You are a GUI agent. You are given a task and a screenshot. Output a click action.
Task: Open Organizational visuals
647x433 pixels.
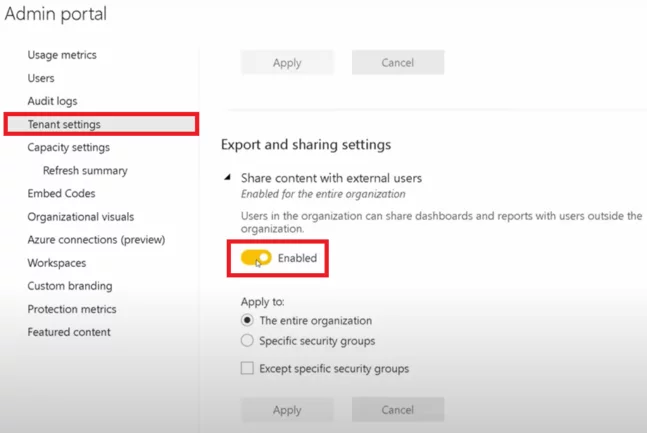(80, 217)
